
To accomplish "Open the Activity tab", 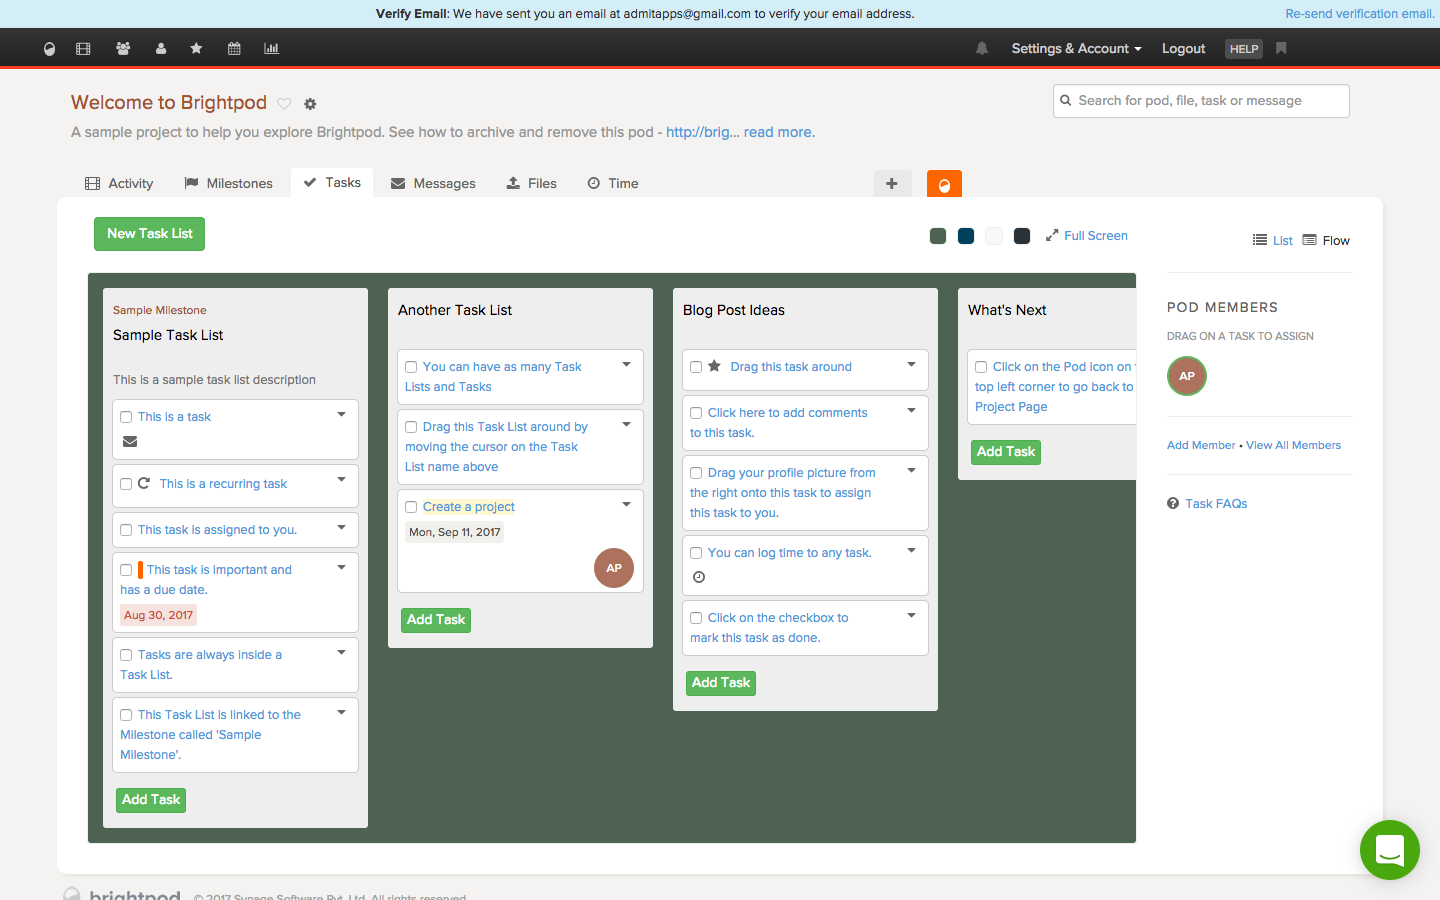I will pos(119,183).
